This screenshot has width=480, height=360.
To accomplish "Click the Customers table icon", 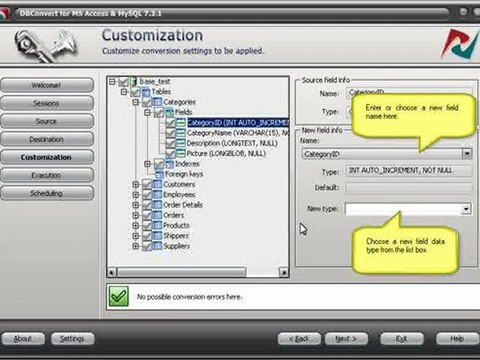I will pyautogui.click(x=157, y=184).
